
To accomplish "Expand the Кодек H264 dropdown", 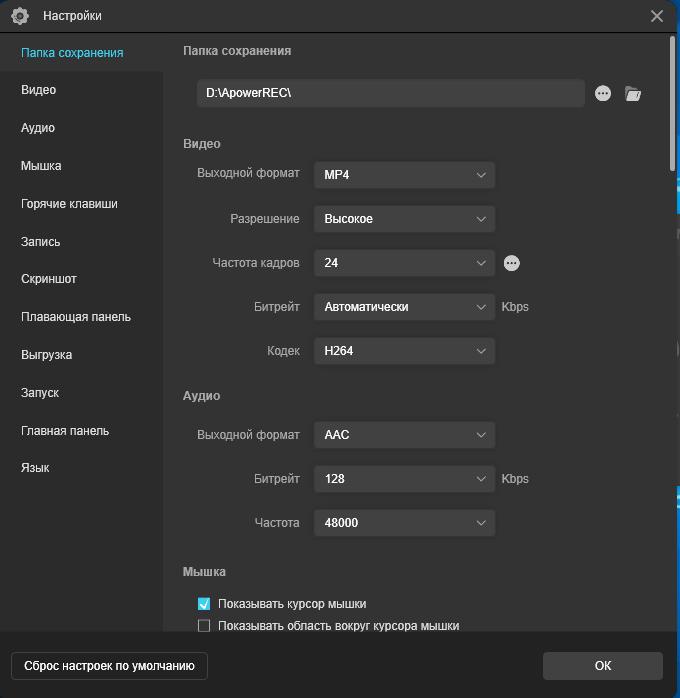I will click(404, 351).
